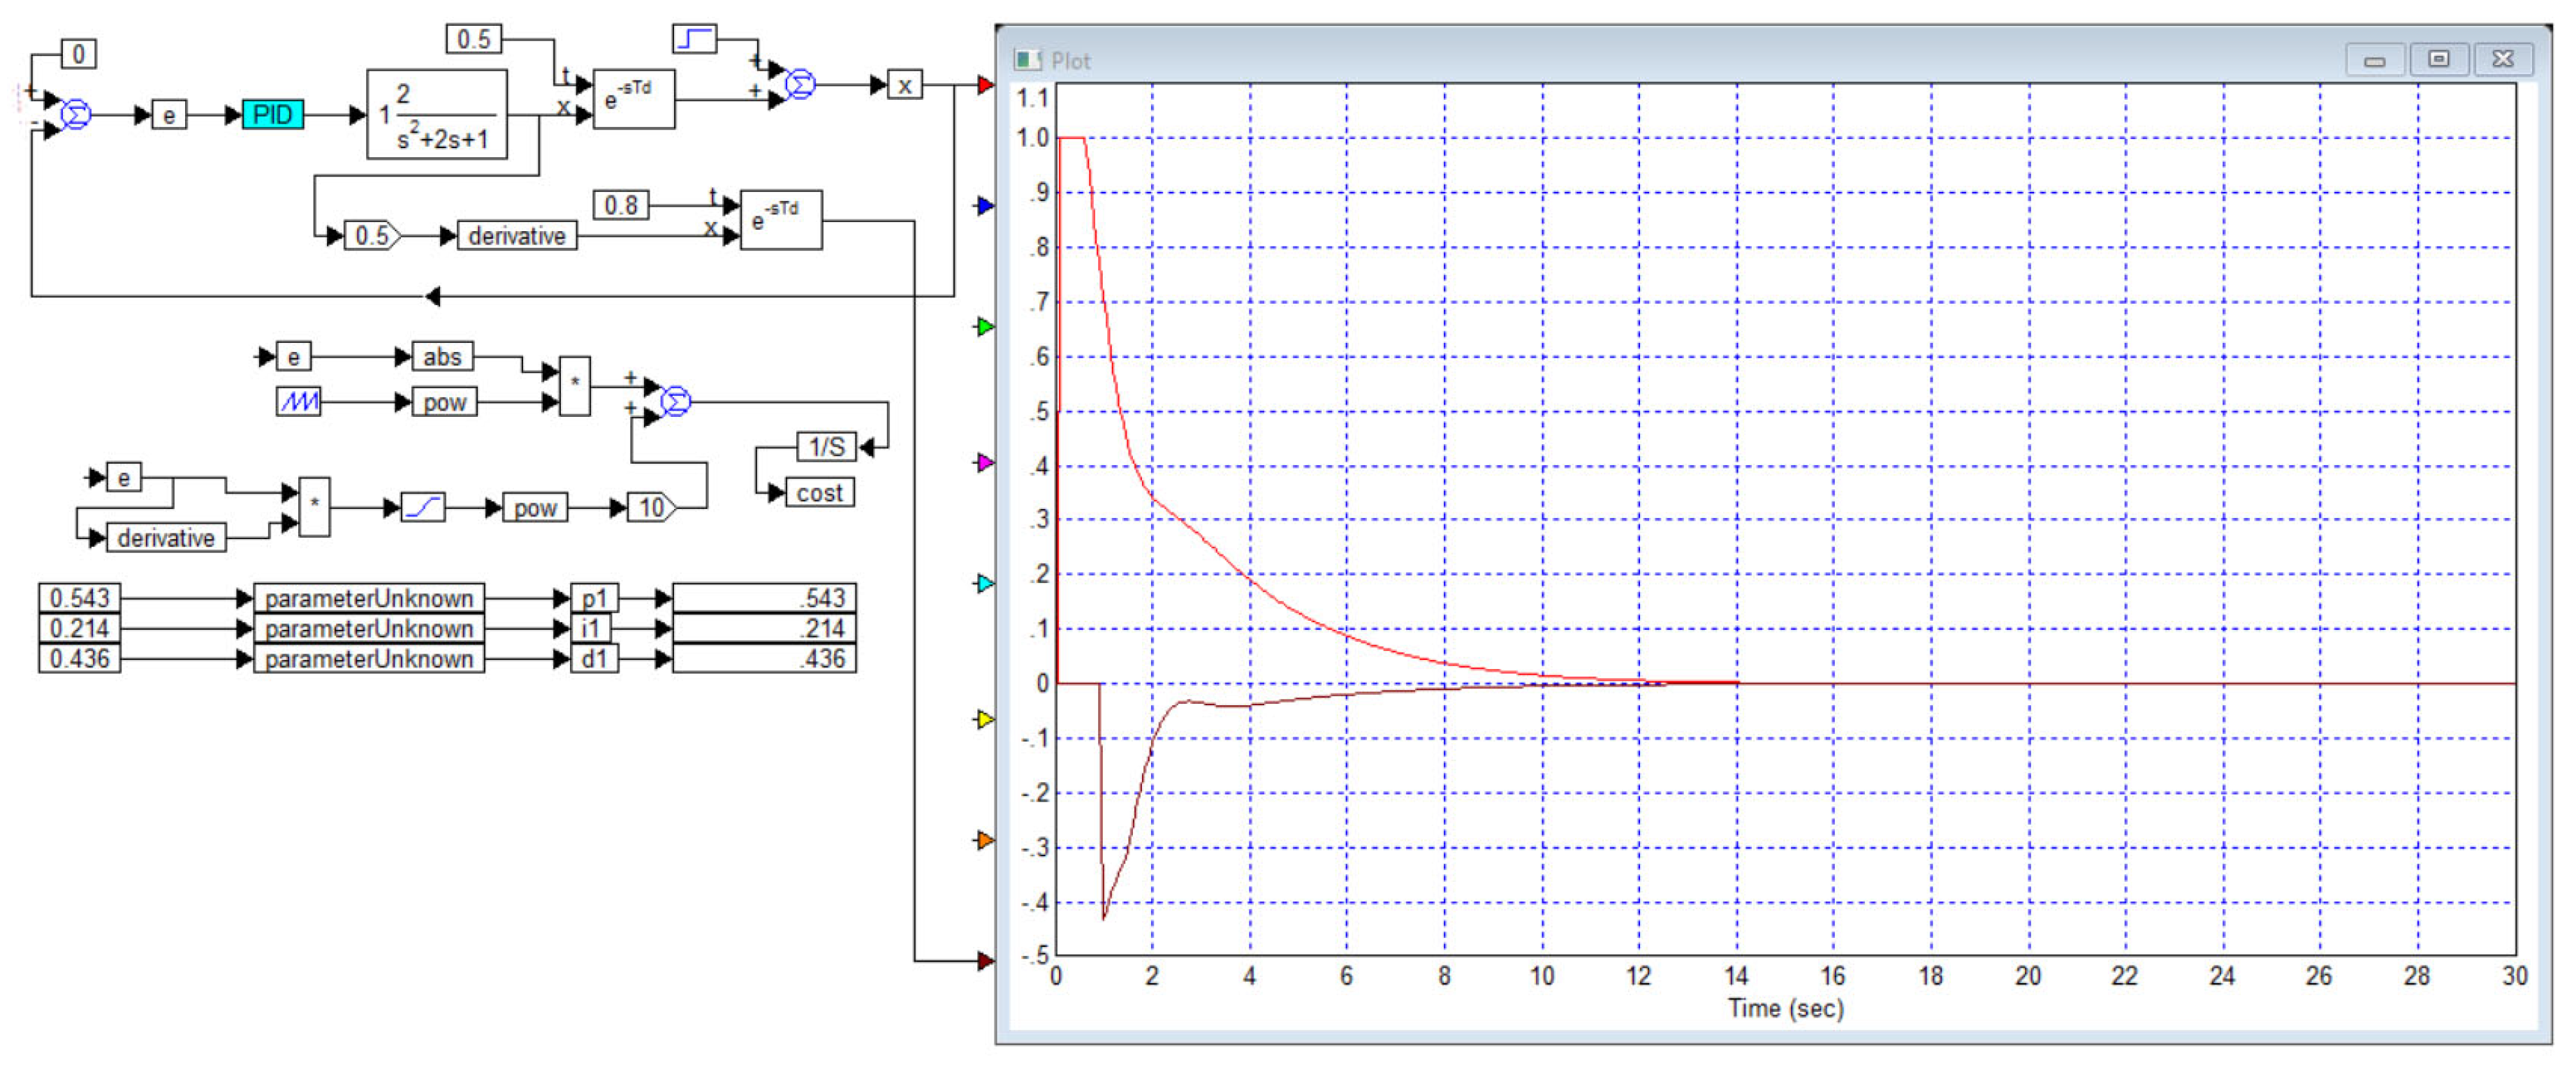Select the first parameterUnknown block
Viewport: 2576px width, 1067px height.
coord(369,598)
